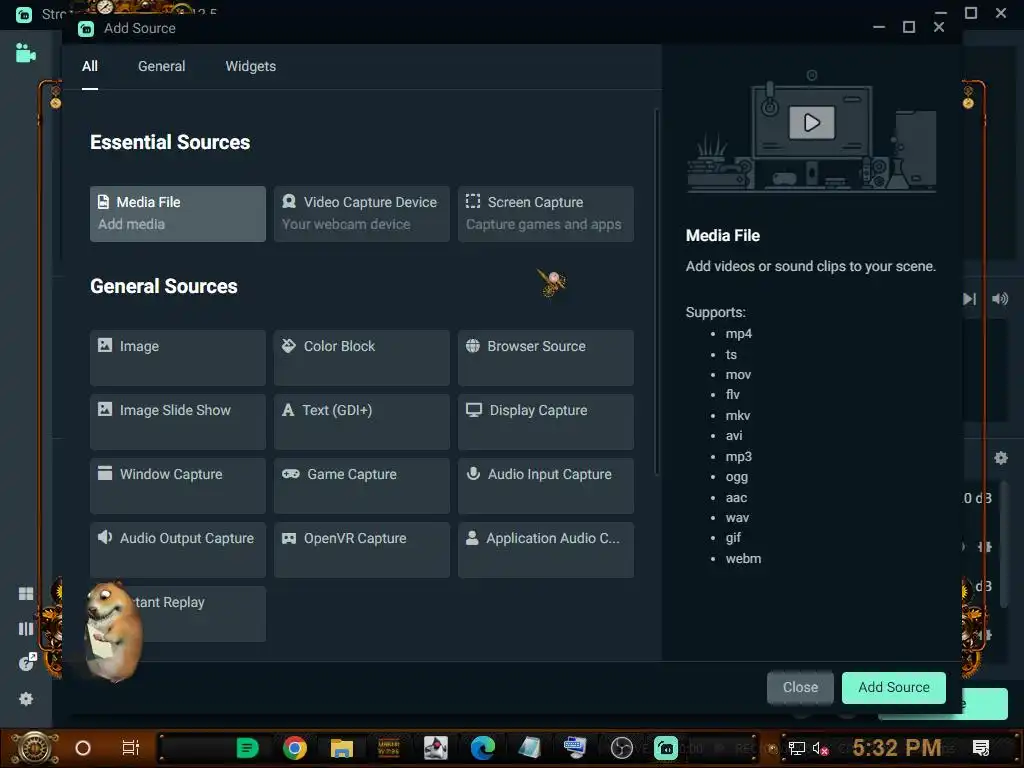The image size is (1024, 768).
Task: Click the skip-next playback icon in main window
Action: click(970, 299)
